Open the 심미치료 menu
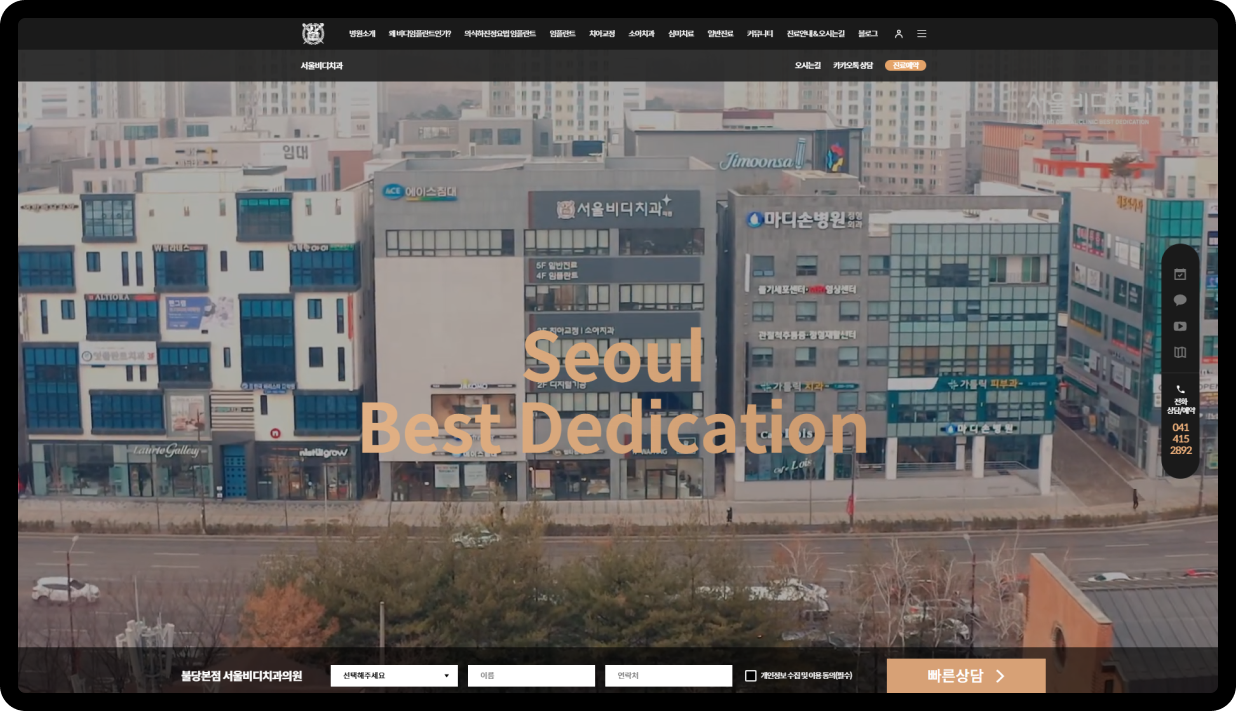Viewport: 1236px width, 711px height. click(681, 34)
